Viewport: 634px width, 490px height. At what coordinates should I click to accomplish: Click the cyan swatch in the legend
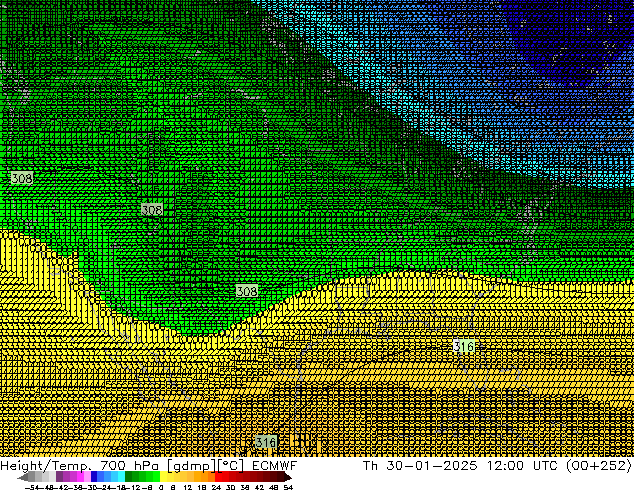(121, 477)
